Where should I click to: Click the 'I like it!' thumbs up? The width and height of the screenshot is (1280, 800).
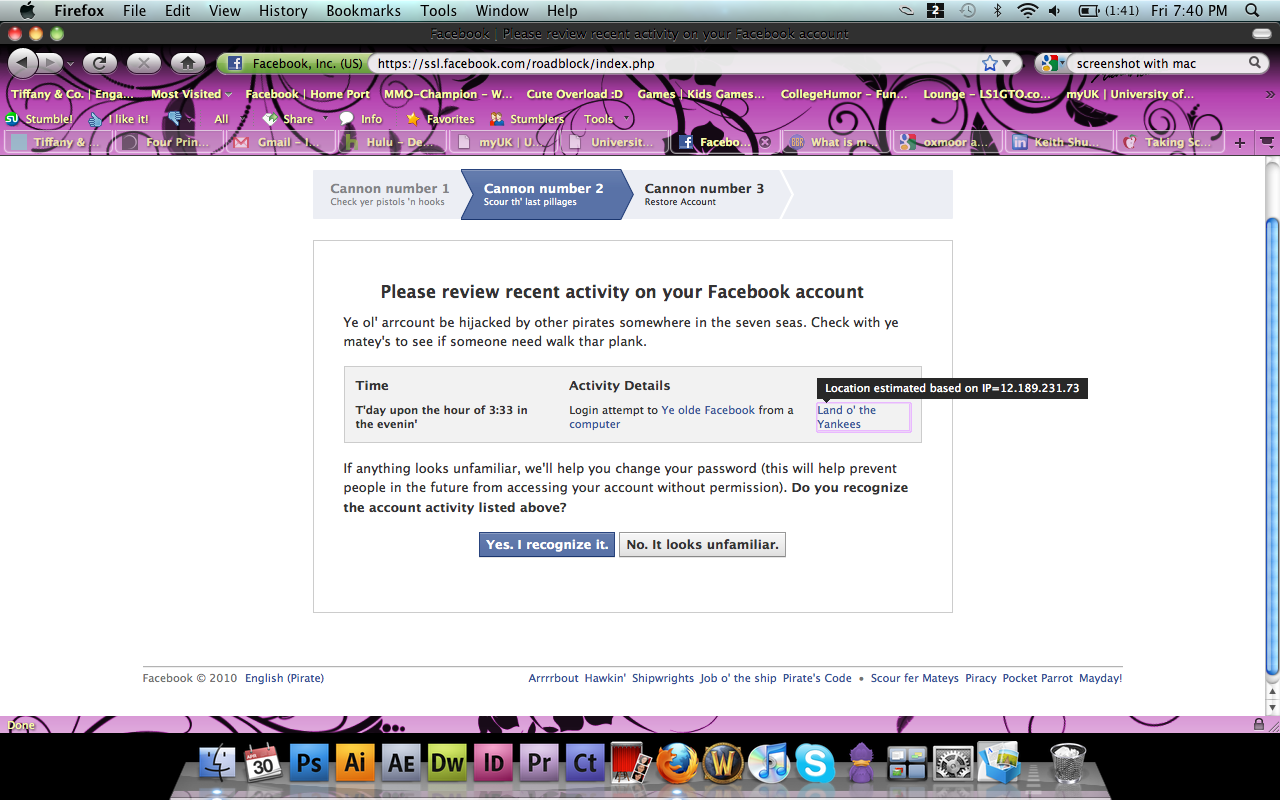(x=118, y=118)
